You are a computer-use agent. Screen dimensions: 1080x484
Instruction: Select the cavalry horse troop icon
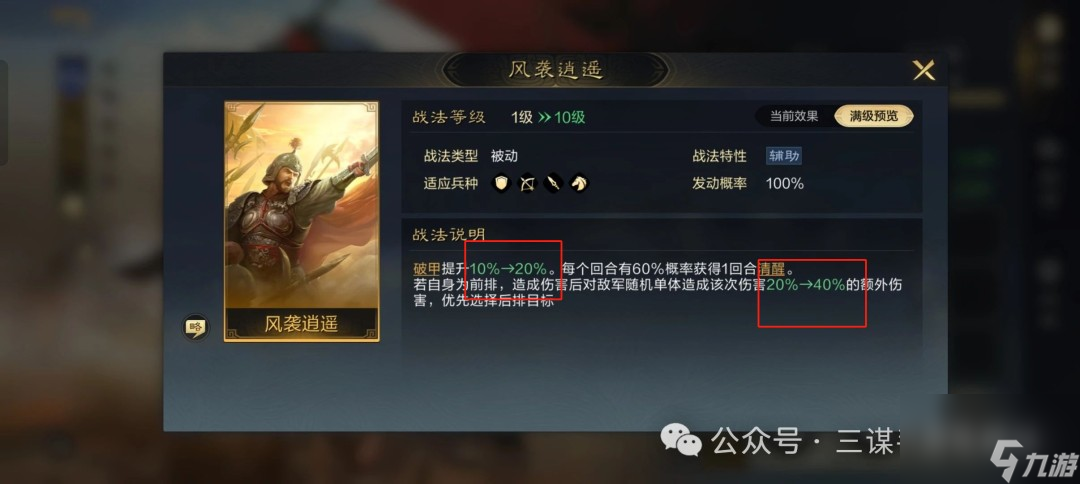point(579,183)
